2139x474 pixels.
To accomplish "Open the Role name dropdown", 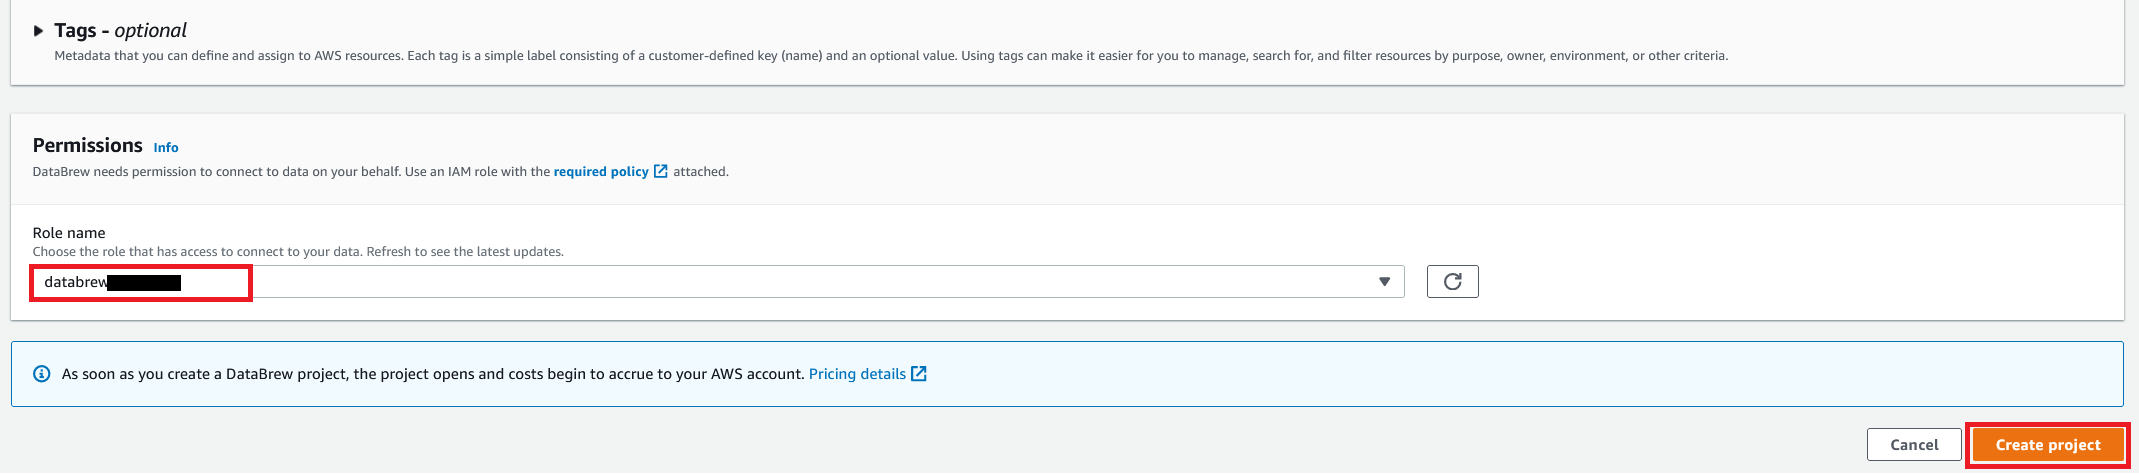I will click(x=717, y=282).
